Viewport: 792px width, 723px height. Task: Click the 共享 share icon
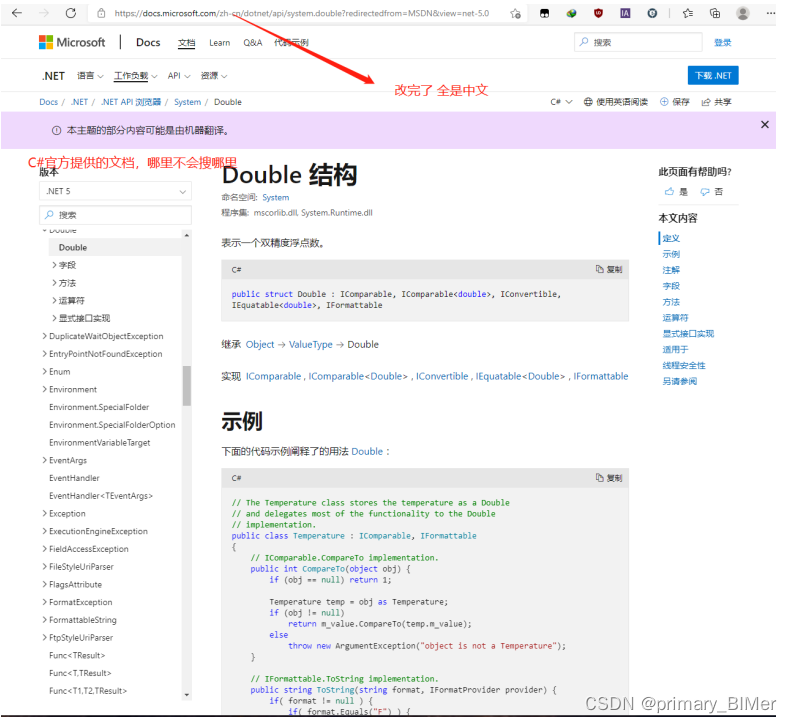(x=716, y=102)
